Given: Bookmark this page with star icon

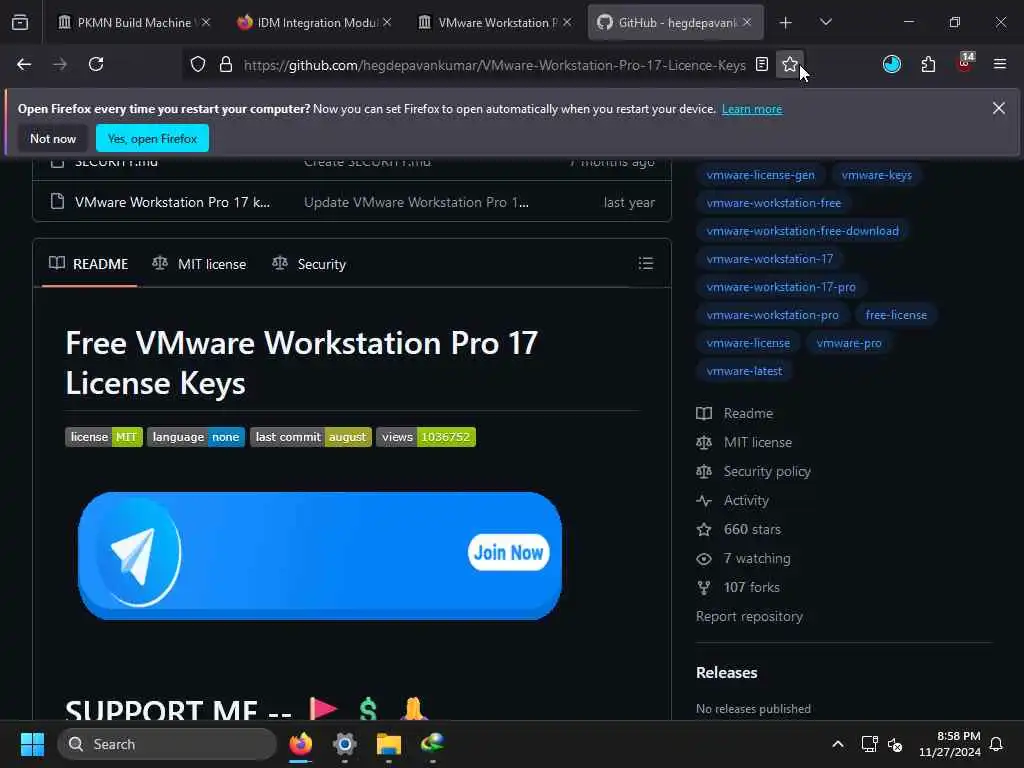Looking at the screenshot, I should point(790,64).
